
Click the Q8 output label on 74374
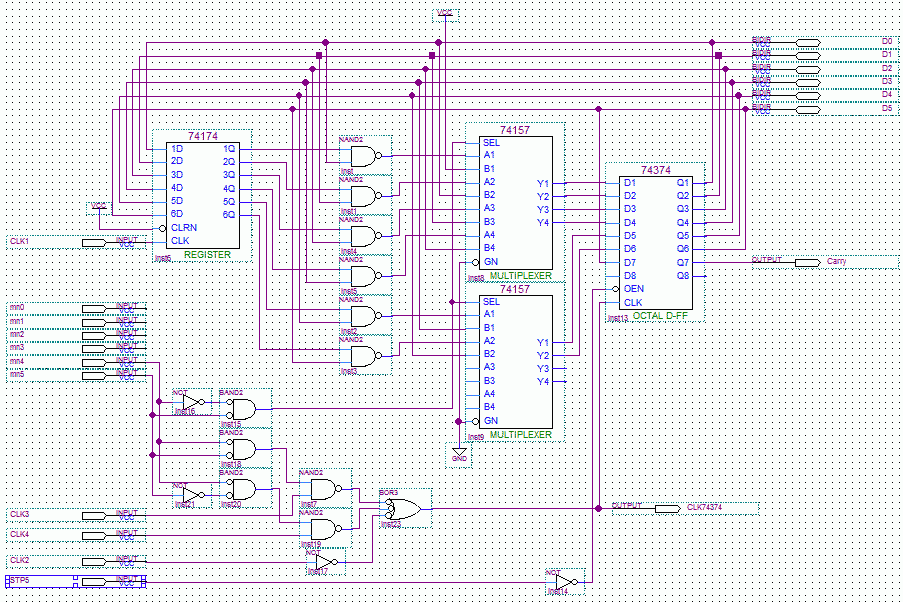tap(683, 276)
